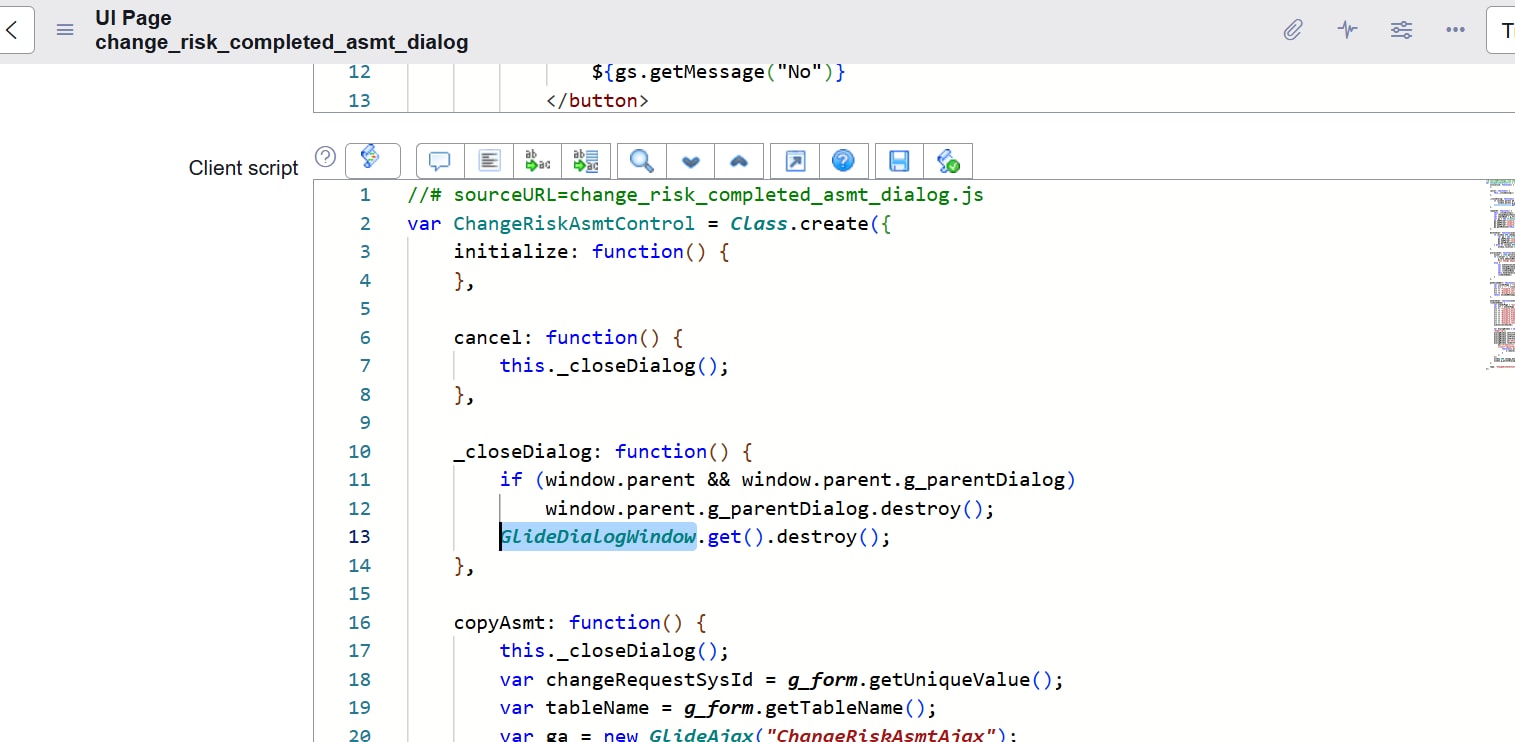
Task: Open more options ellipsis in header
Action: point(1456,30)
